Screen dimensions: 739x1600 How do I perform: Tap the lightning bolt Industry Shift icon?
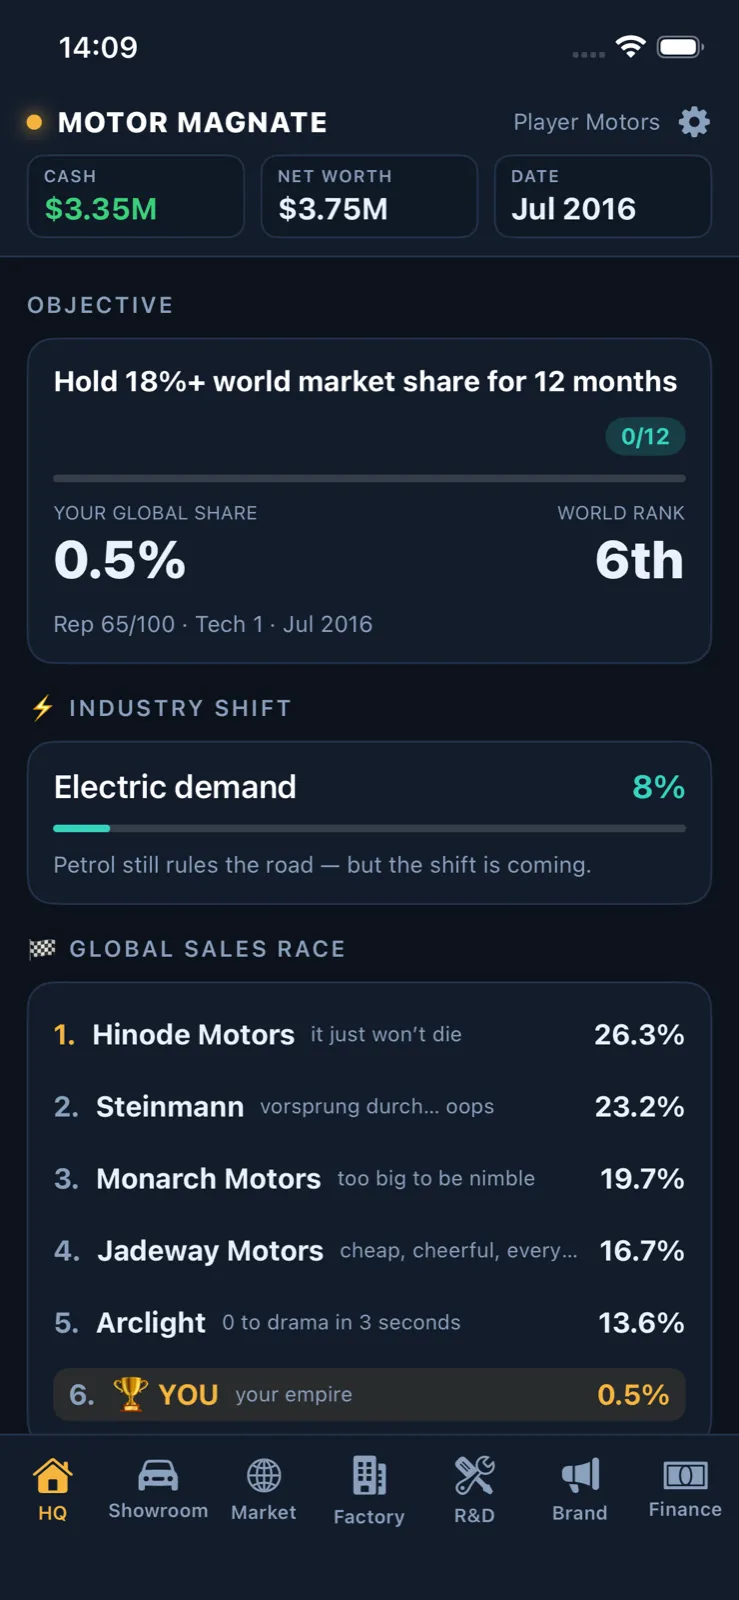tap(43, 708)
